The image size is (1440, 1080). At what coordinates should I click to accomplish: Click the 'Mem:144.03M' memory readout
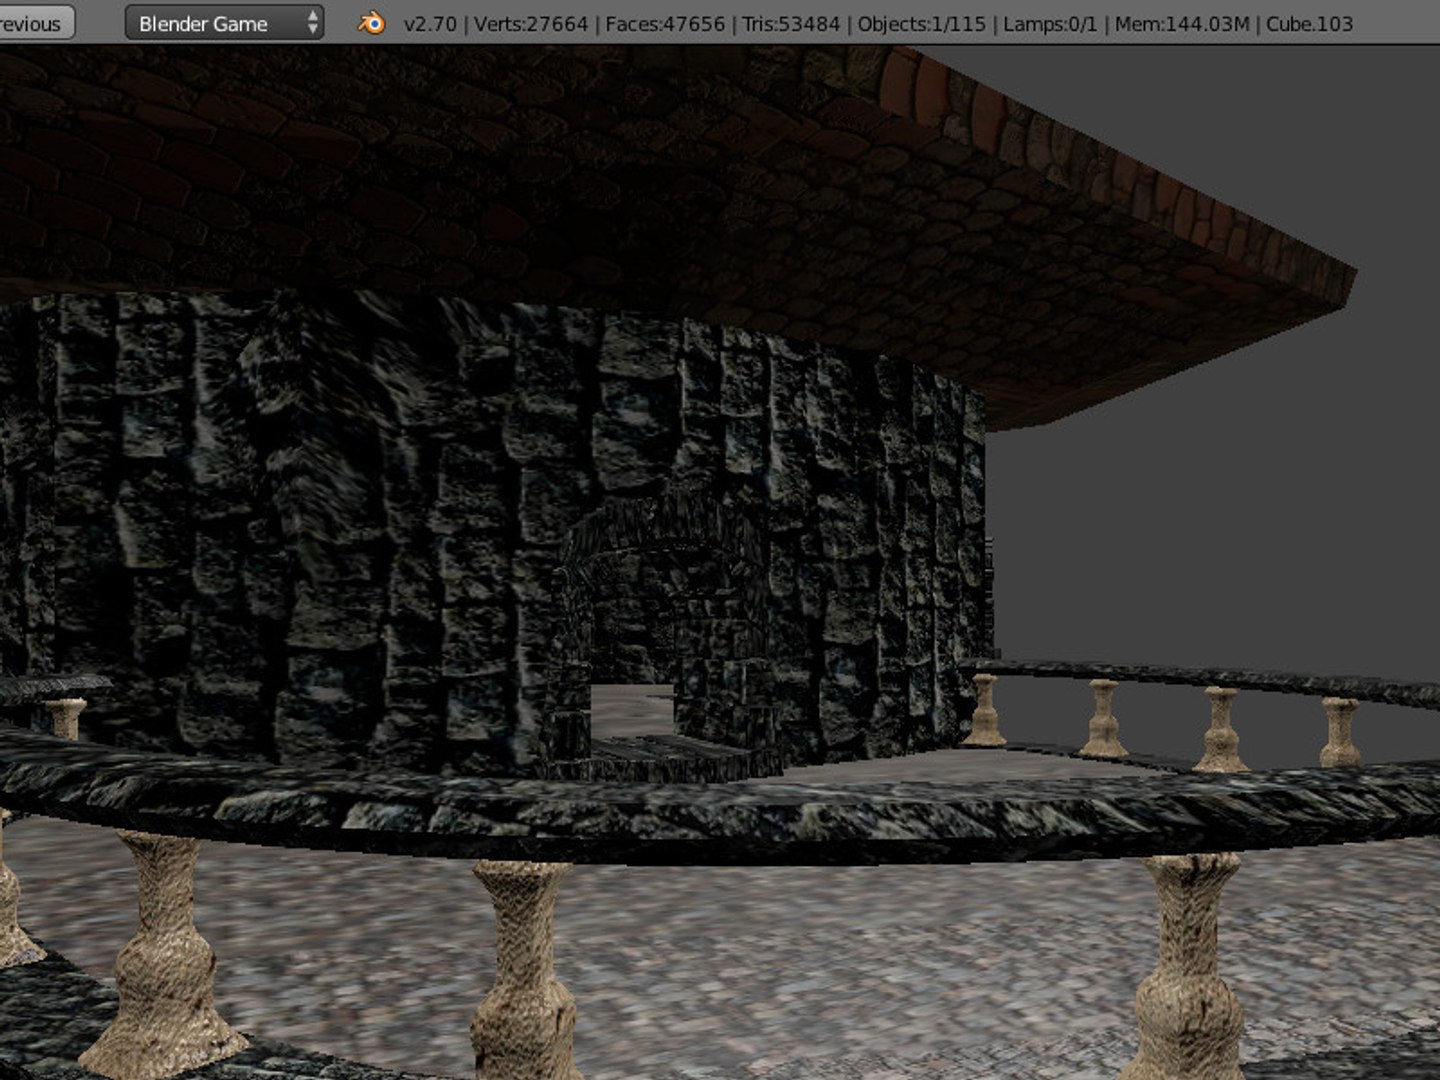click(x=1182, y=24)
